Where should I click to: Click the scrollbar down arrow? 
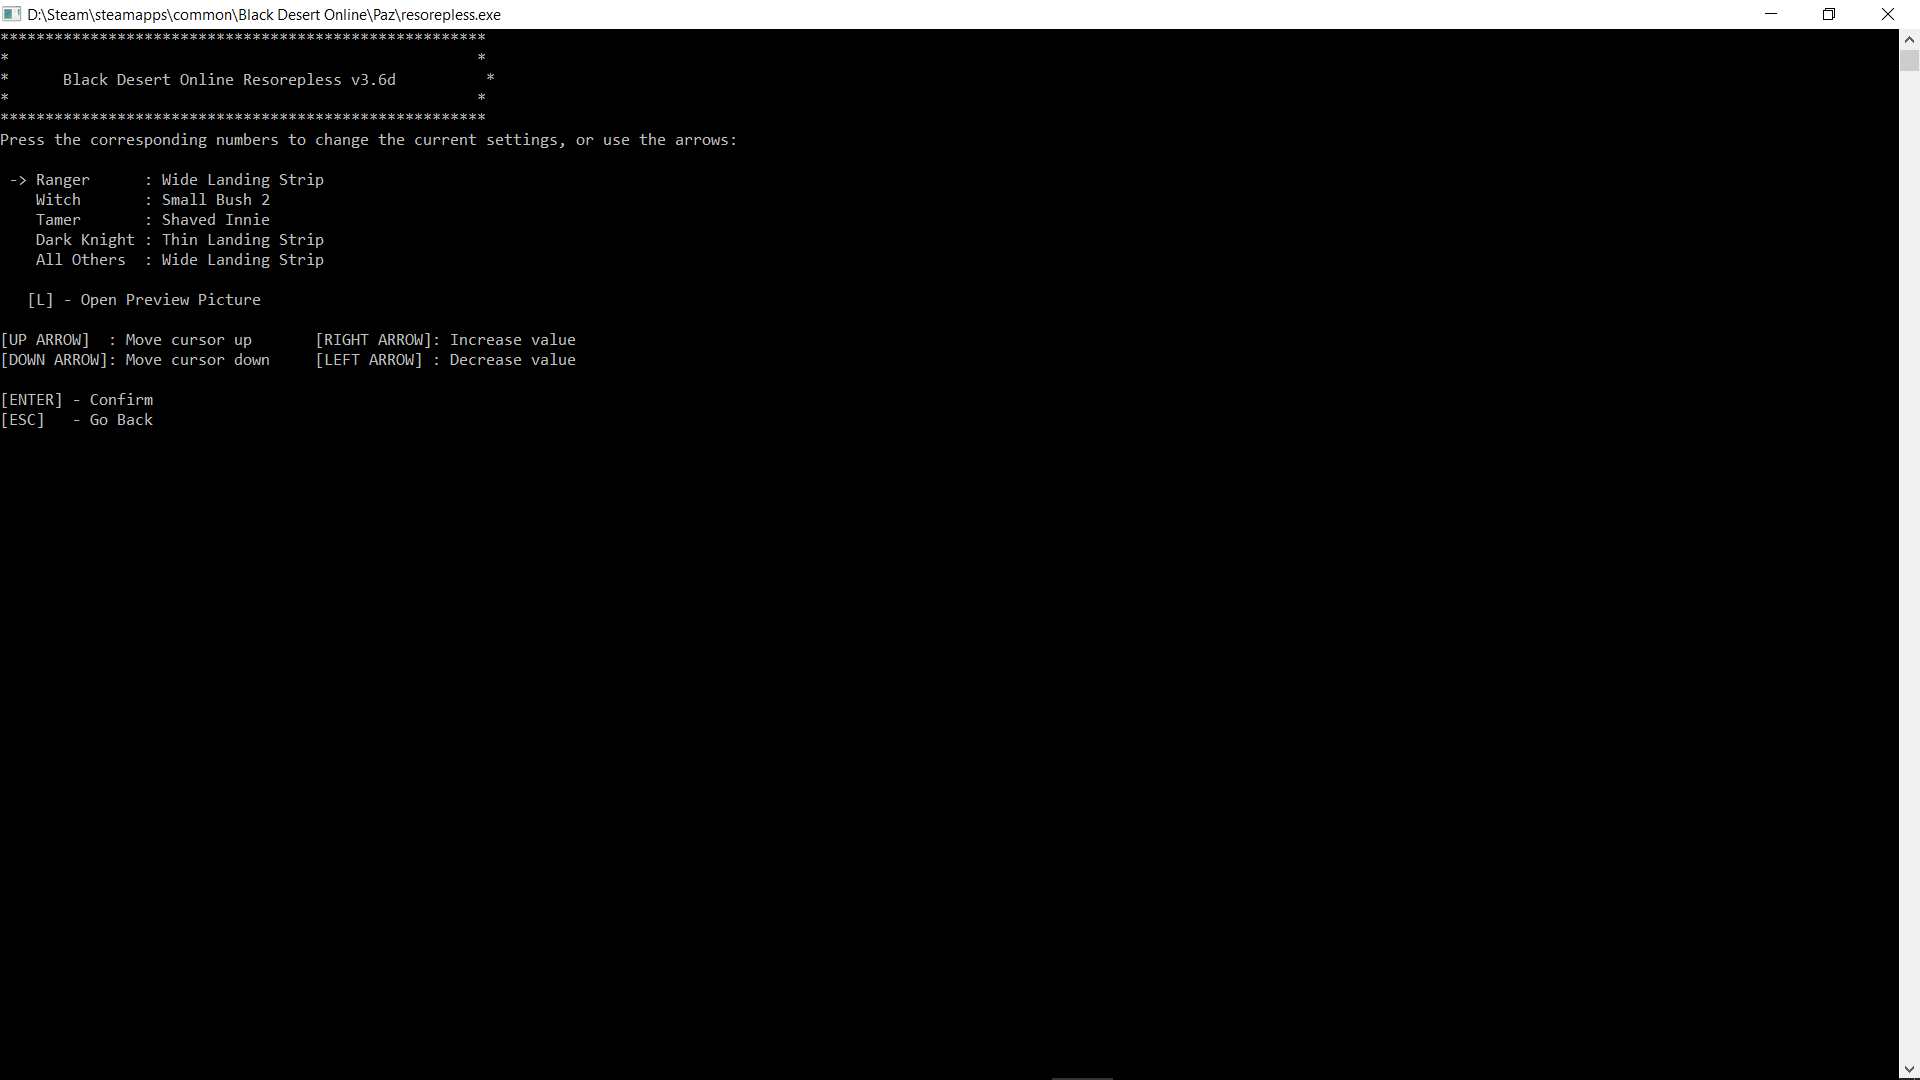(x=1909, y=1070)
